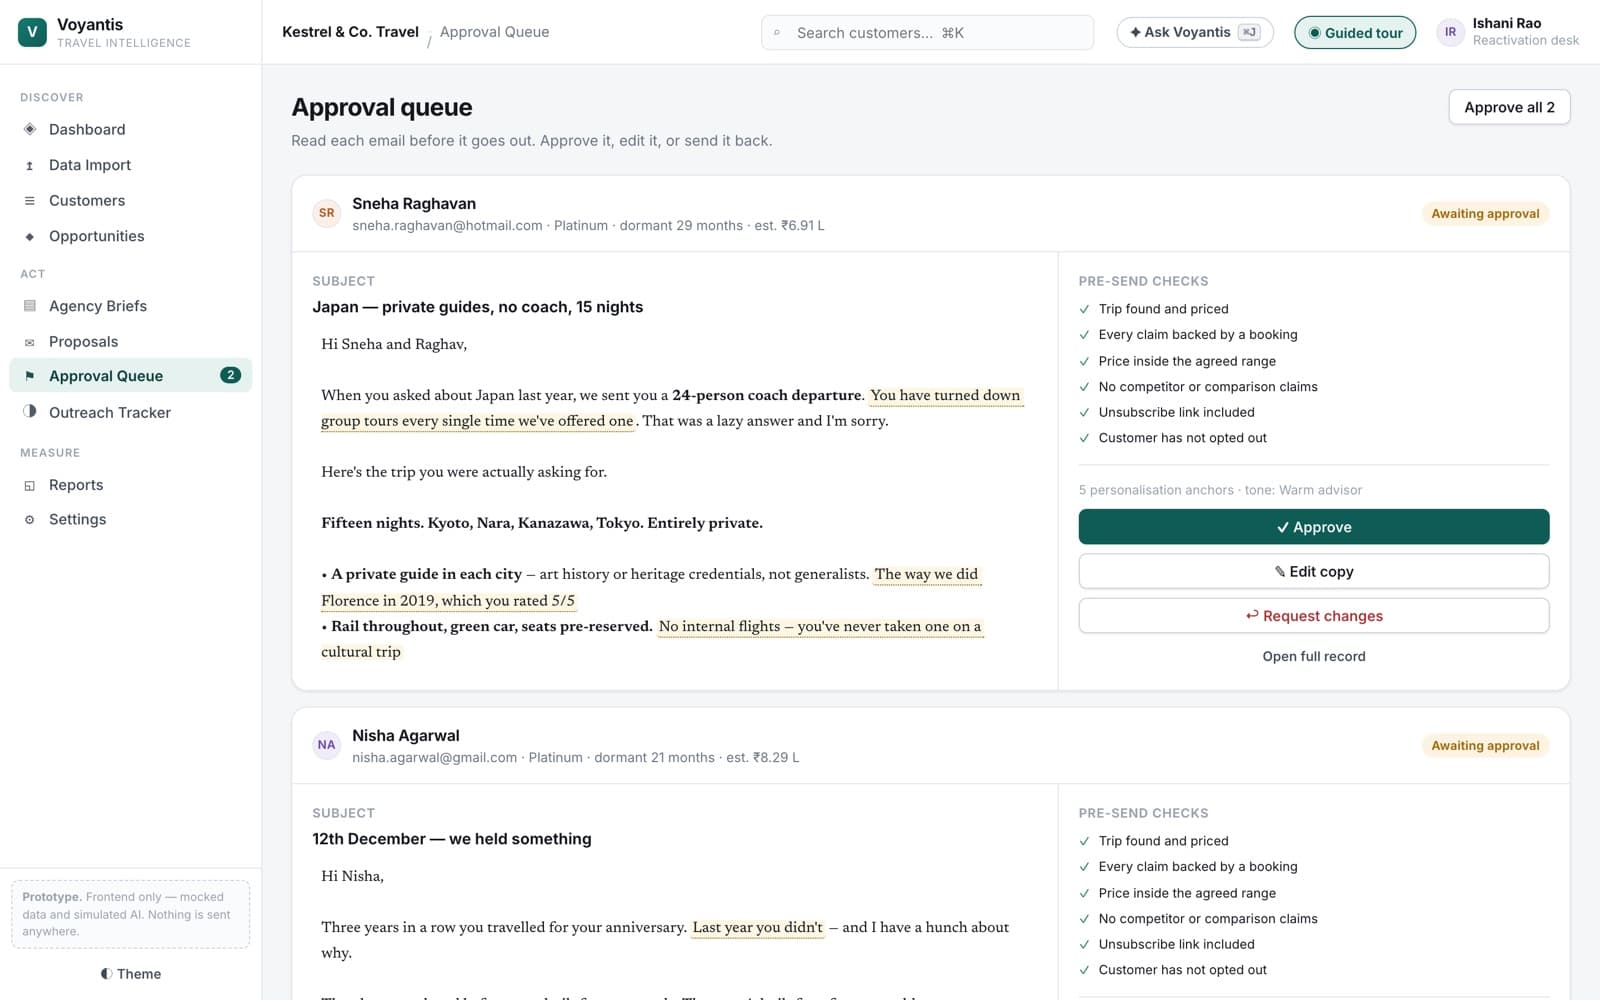Click Nisha's 'Unsubscribe link included' check
This screenshot has width=1600, height=1000.
(1176, 944)
